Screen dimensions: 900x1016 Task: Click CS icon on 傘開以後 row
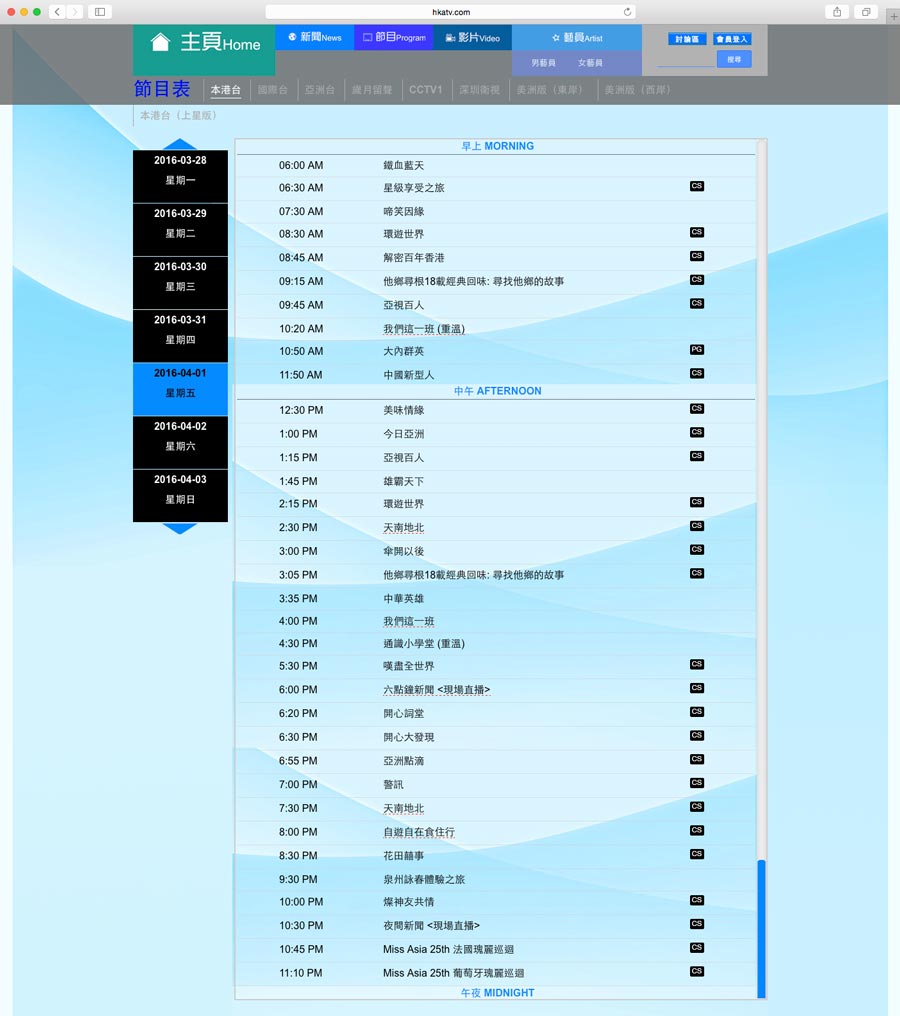(697, 549)
